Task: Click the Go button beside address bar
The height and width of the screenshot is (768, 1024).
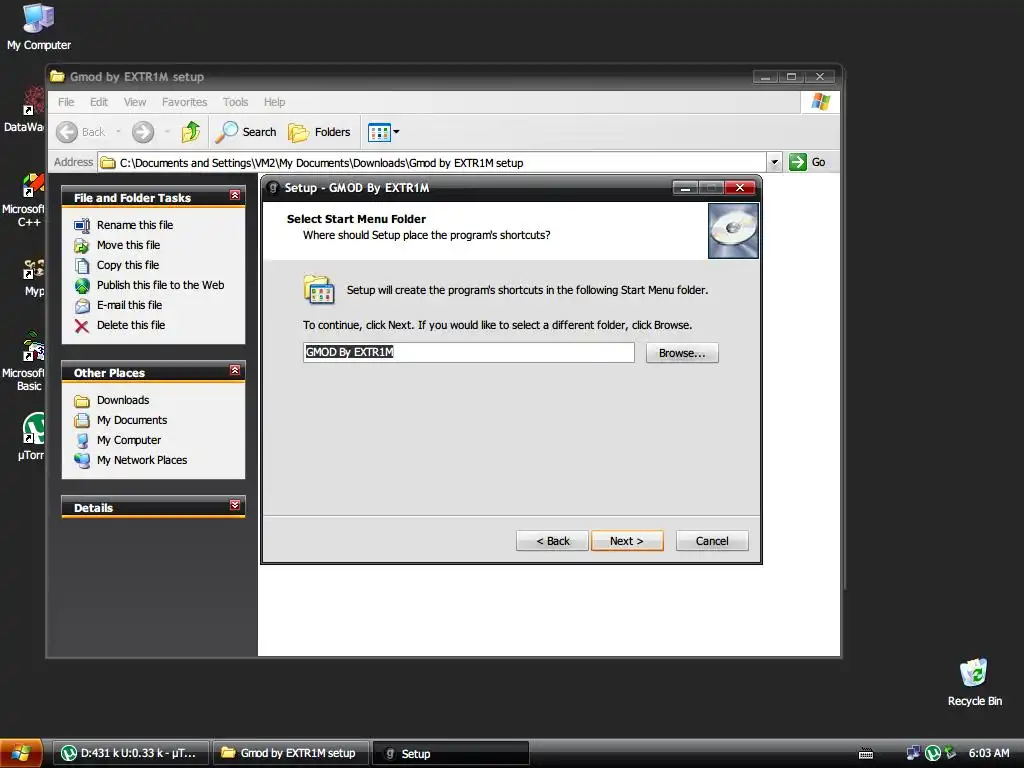Action: coord(808,162)
